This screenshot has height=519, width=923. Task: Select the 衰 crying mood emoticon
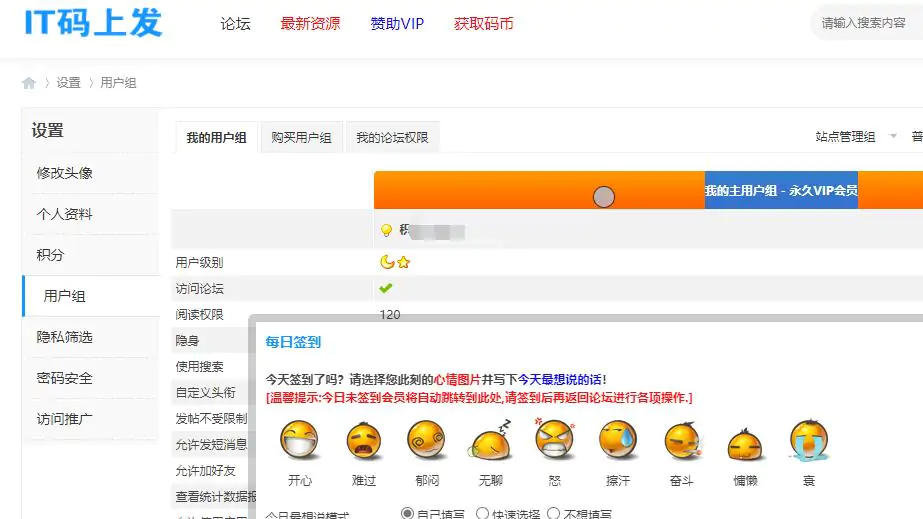809,440
